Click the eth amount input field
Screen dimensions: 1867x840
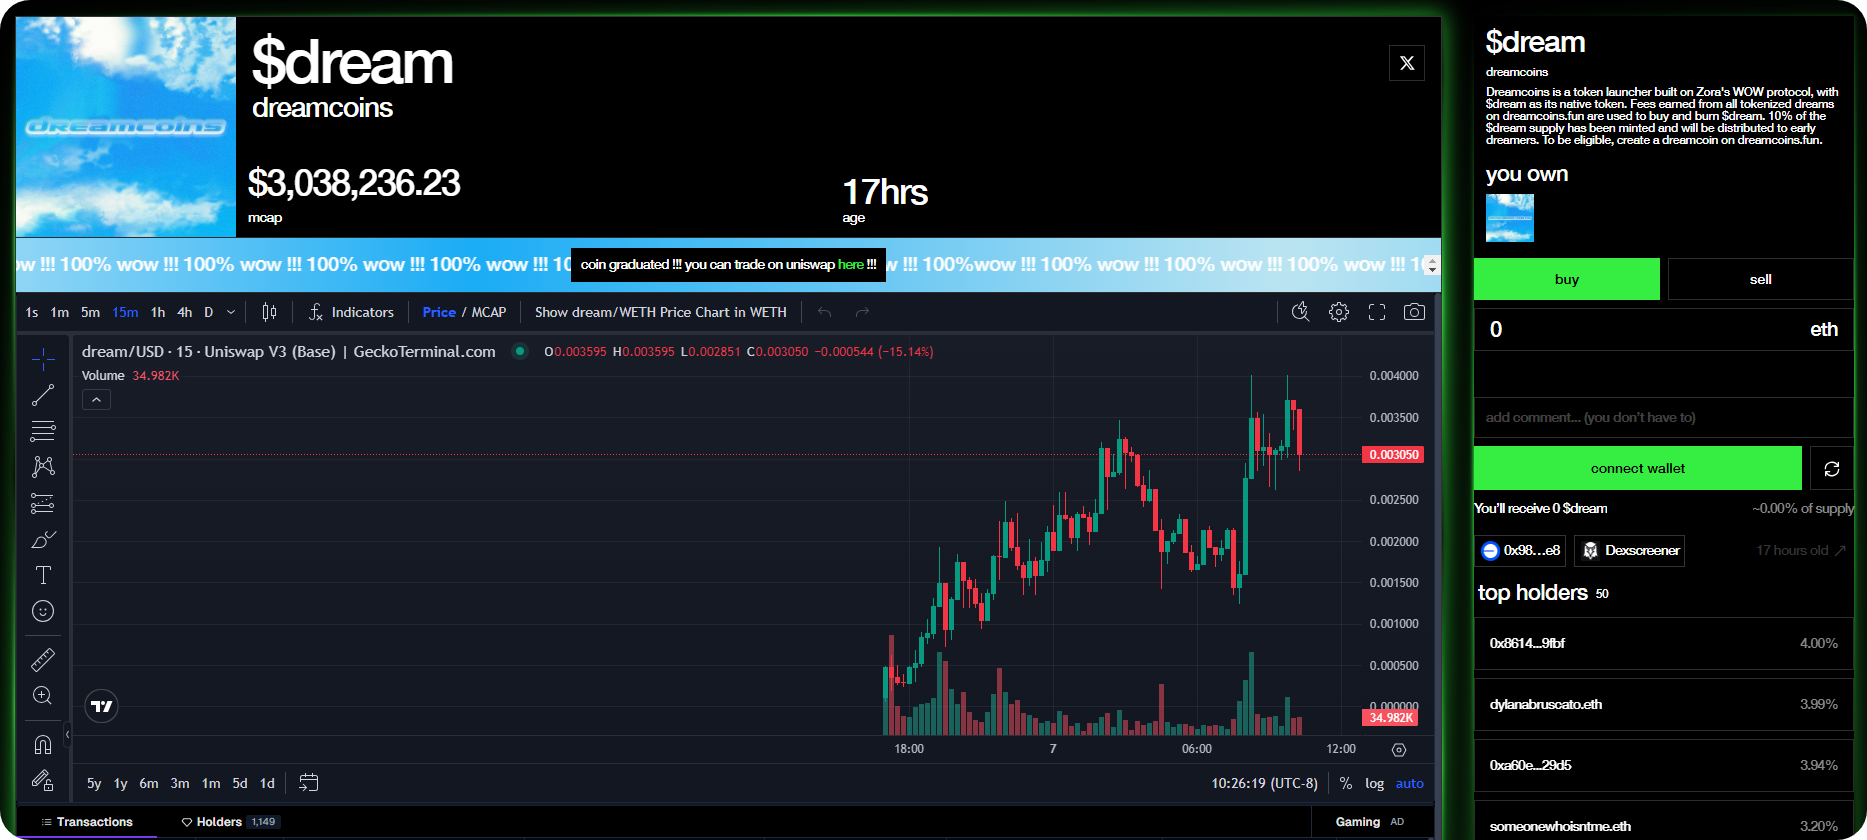point(1640,329)
